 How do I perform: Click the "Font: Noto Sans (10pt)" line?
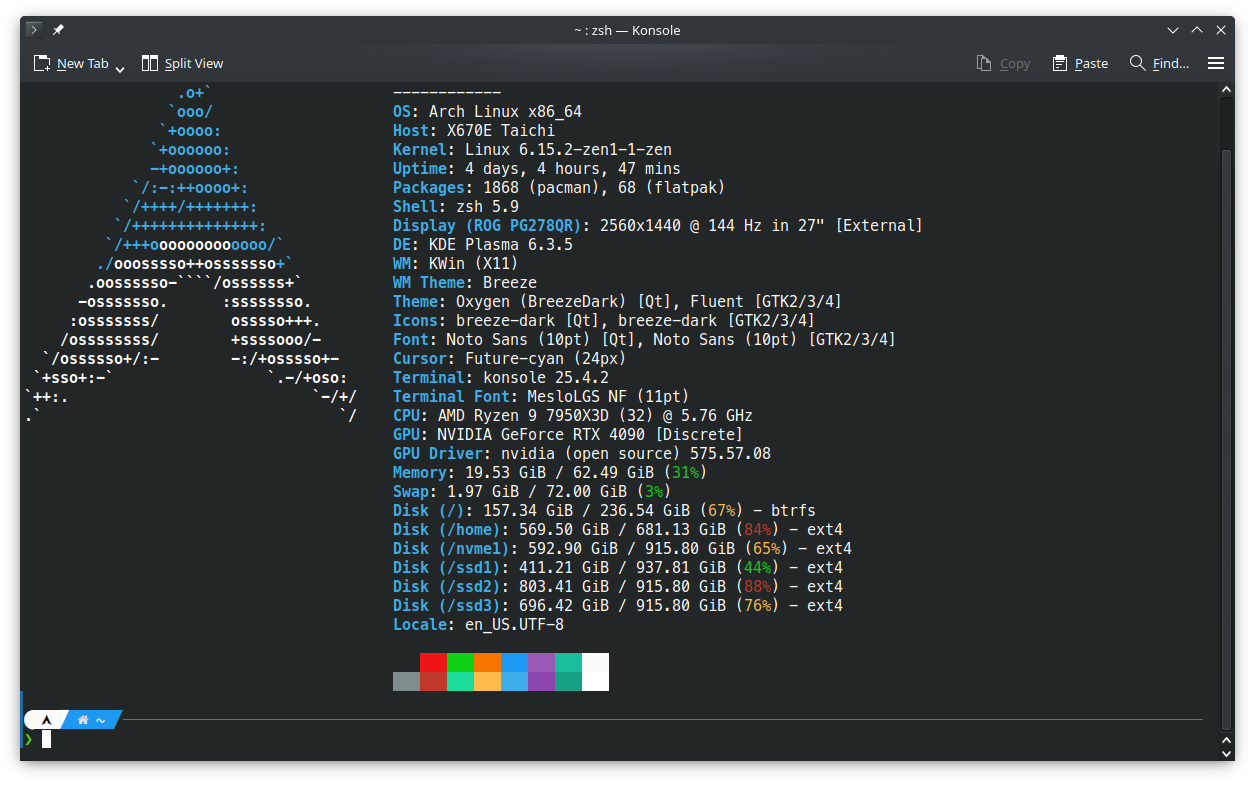(645, 339)
